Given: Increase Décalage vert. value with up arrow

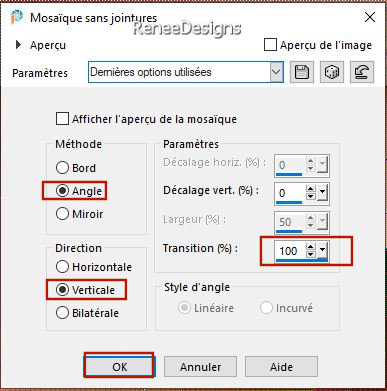Looking at the screenshot, I should click(311, 189).
